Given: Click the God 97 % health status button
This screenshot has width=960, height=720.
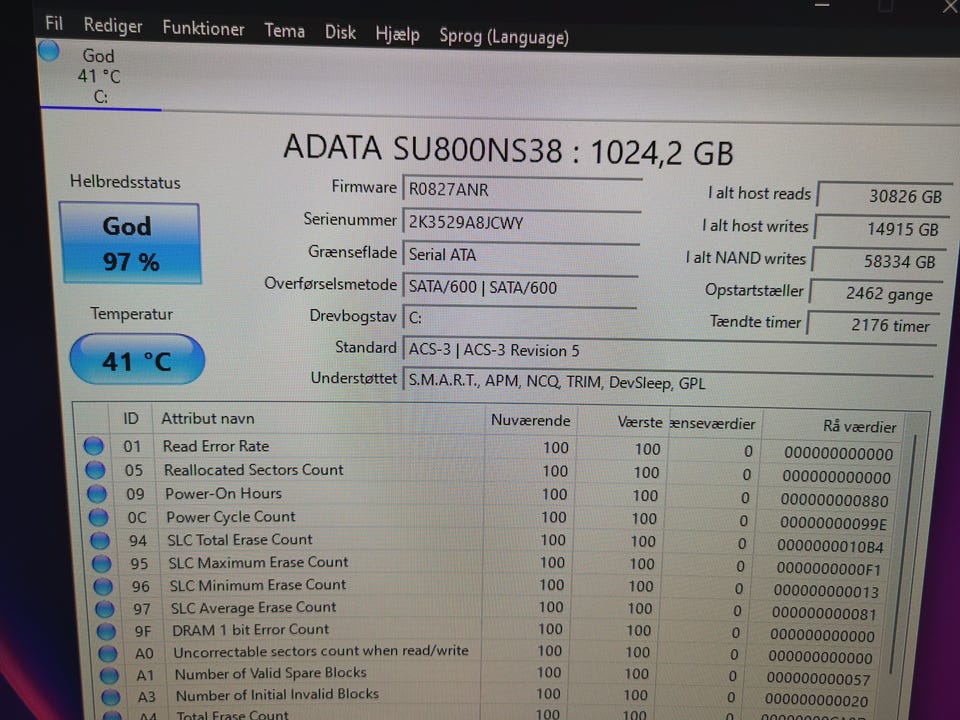Looking at the screenshot, I should pos(130,244).
